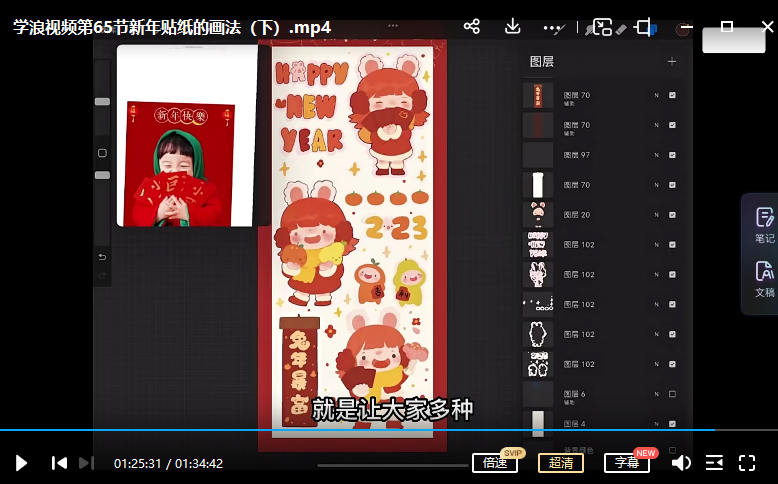The height and width of the screenshot is (484, 778).
Task: Click the share icon in the top bar
Action: pos(472,27)
